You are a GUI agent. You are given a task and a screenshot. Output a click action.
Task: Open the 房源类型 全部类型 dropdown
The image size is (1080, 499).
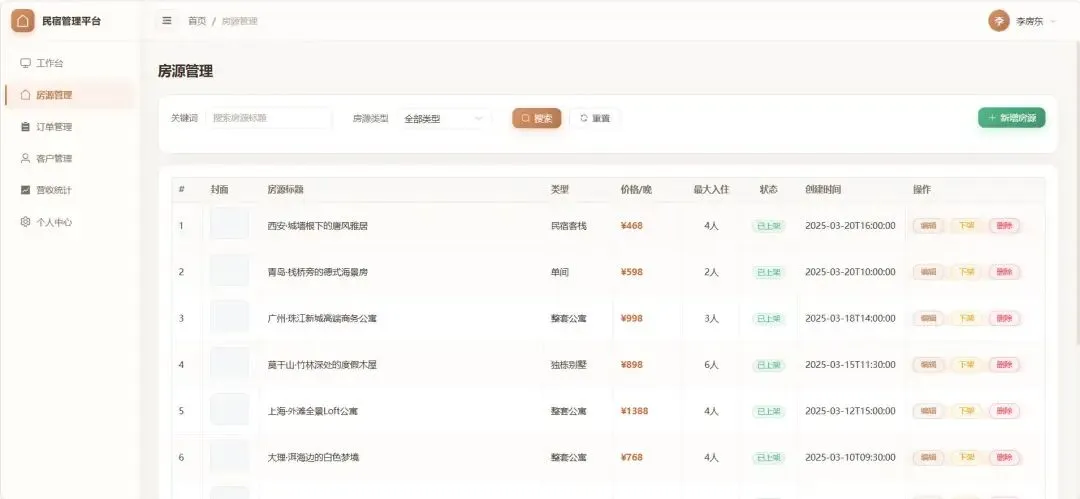pos(444,119)
